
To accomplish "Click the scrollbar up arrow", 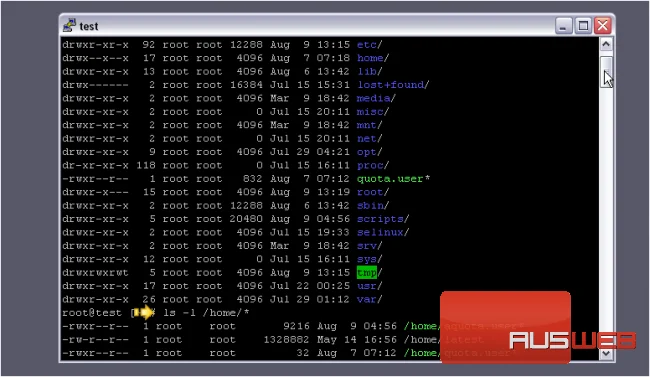I will point(606,44).
